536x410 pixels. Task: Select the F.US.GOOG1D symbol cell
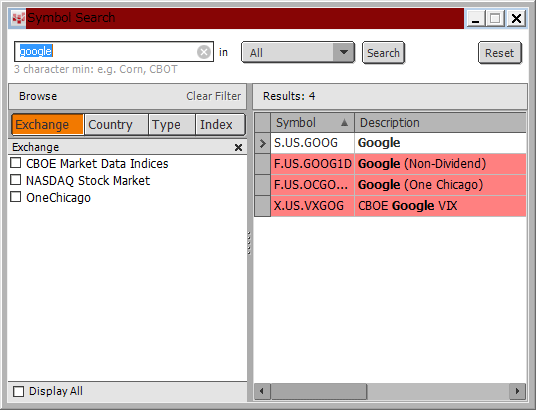coord(312,164)
